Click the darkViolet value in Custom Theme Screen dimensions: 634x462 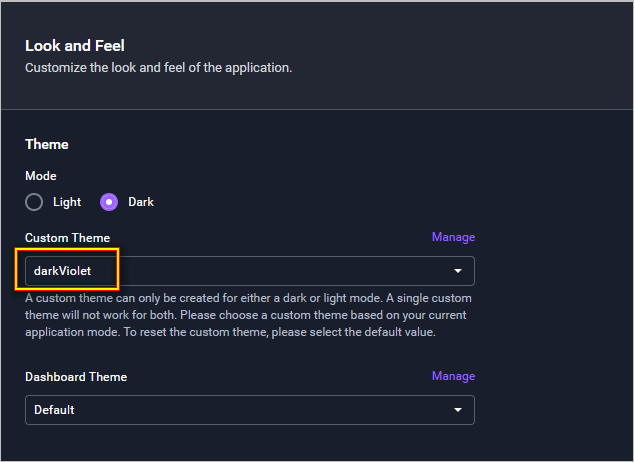(62, 271)
